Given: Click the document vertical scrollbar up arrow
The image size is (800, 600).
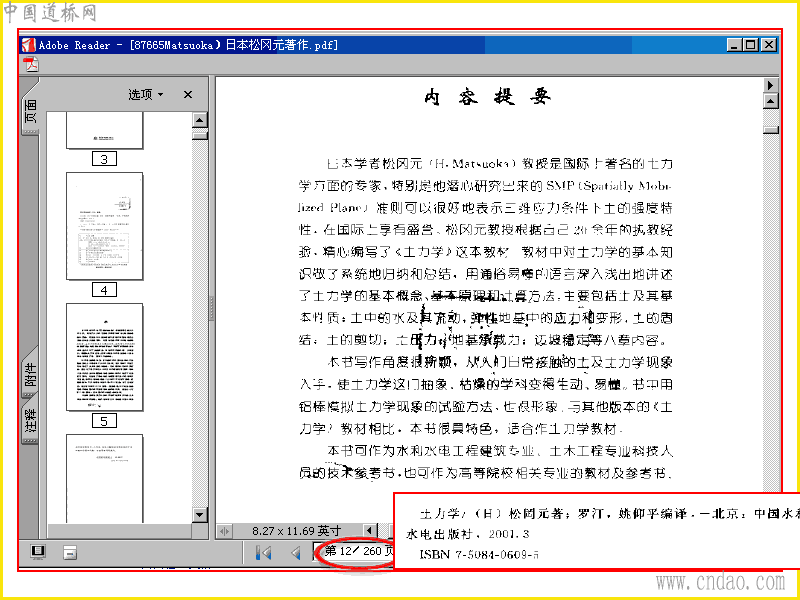Looking at the screenshot, I should point(770,101).
